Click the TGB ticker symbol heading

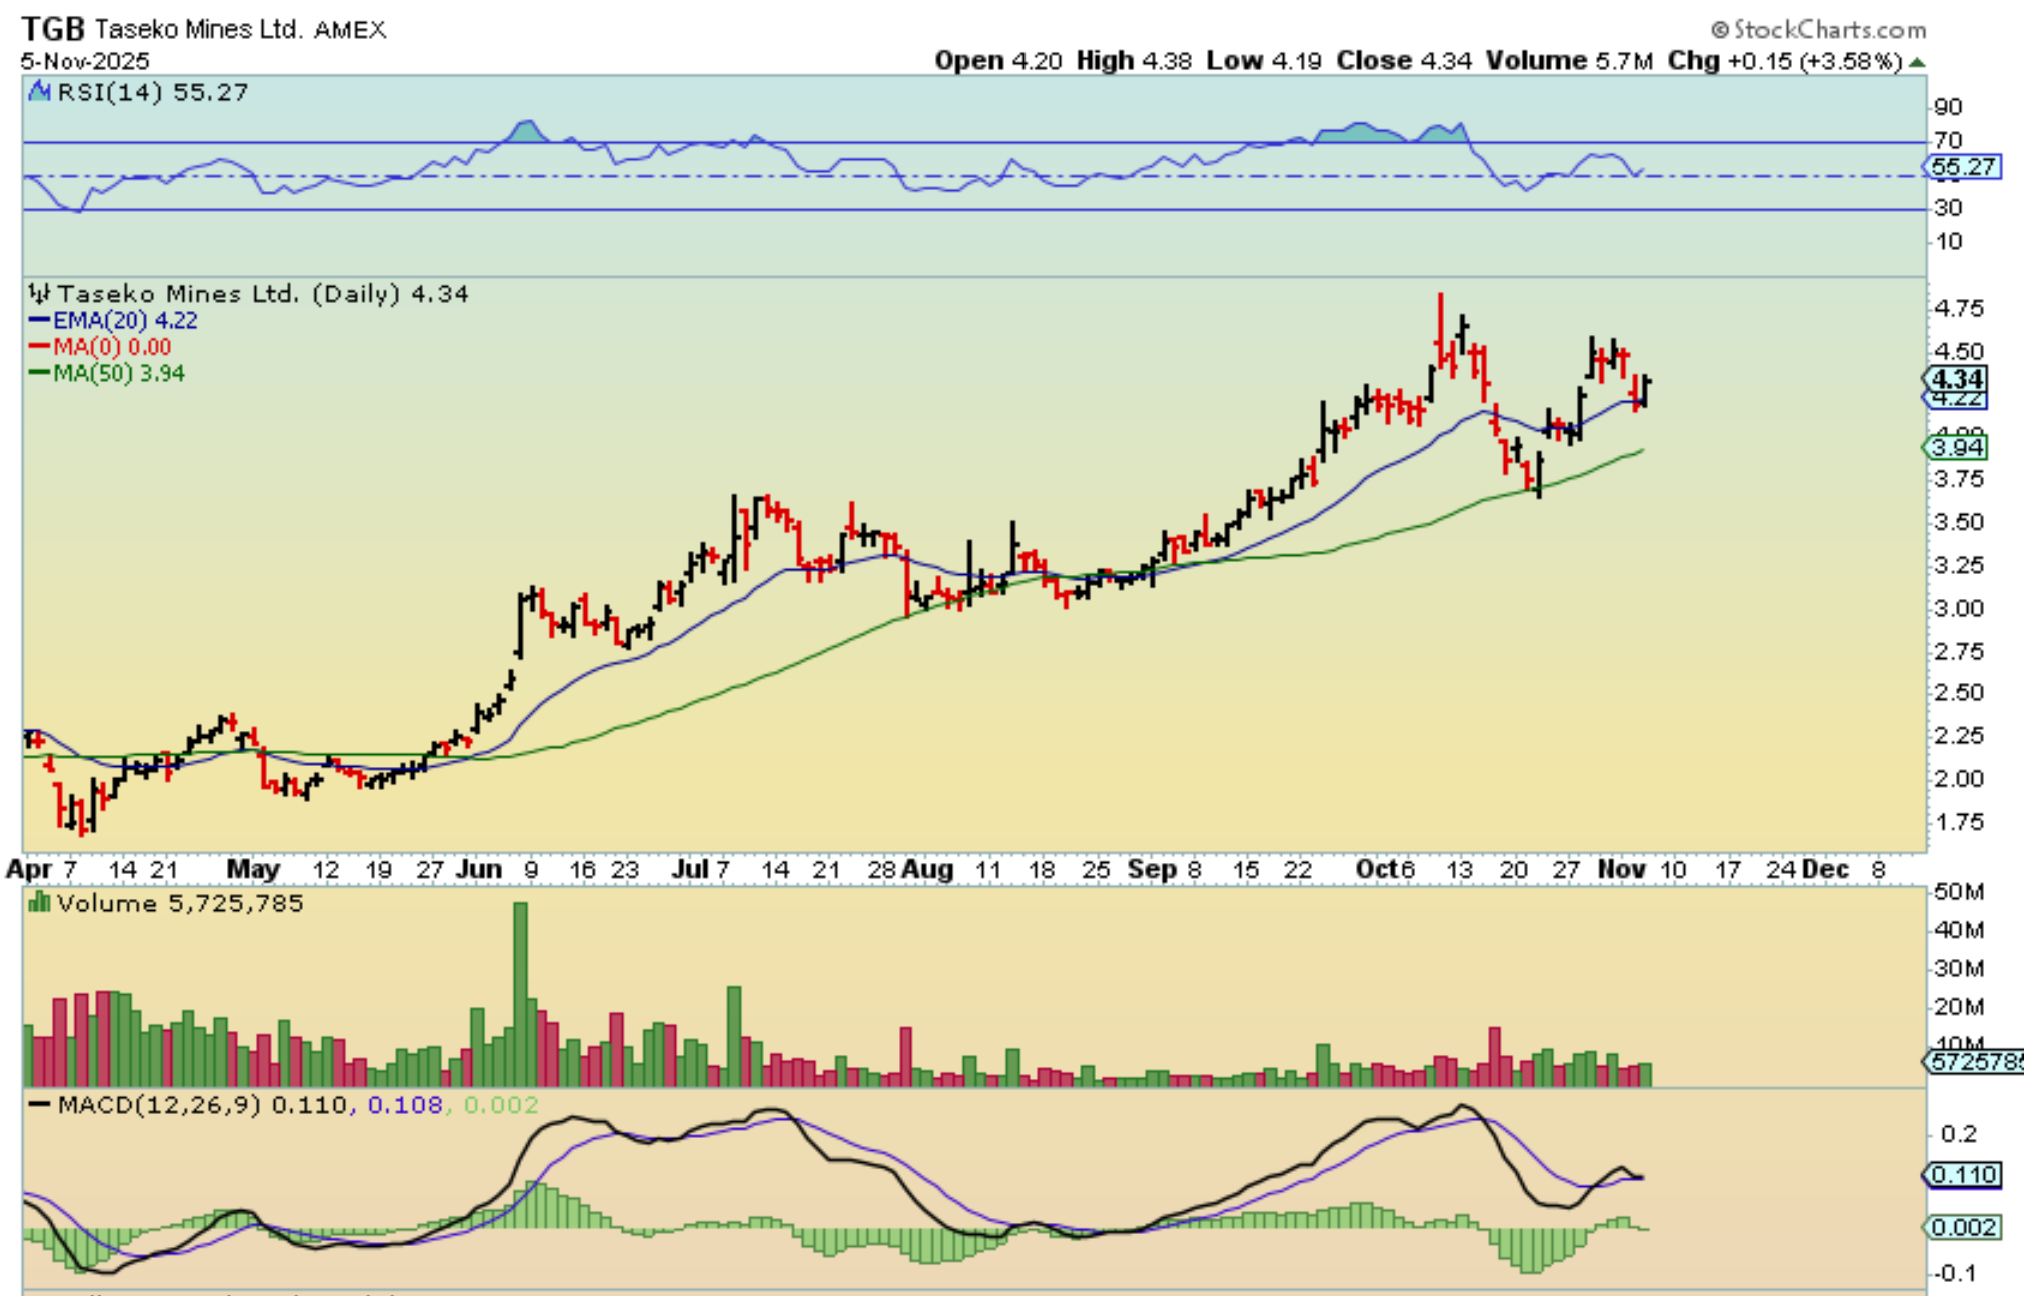tap(53, 29)
